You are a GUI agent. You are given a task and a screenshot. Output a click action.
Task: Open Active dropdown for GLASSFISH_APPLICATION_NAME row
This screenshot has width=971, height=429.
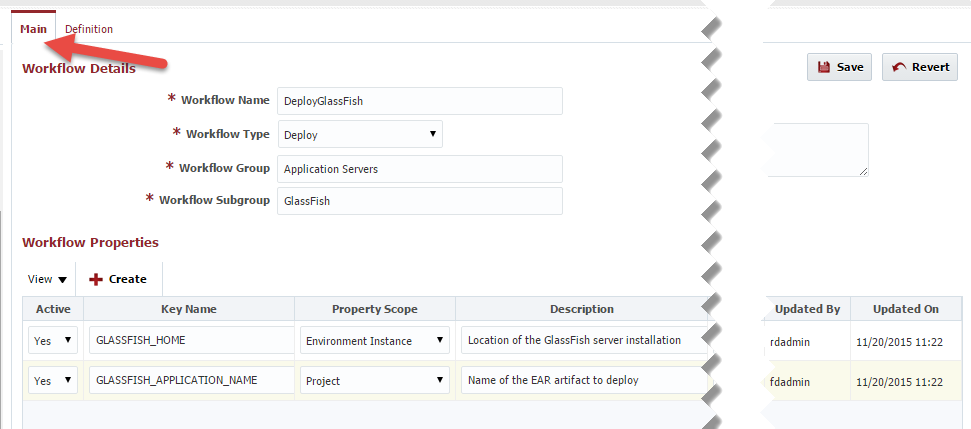53,380
